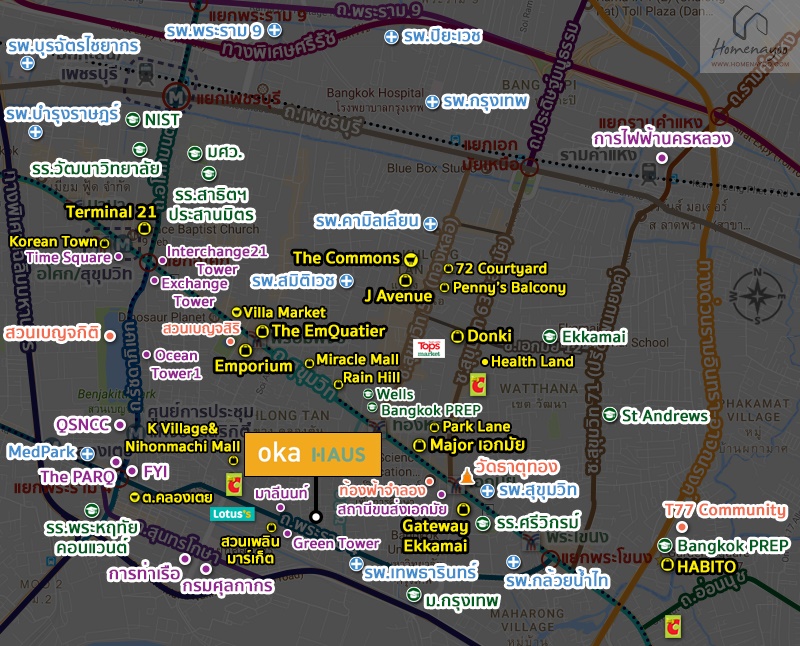
Task: Click the Ekkamai school icon
Action: [549, 336]
